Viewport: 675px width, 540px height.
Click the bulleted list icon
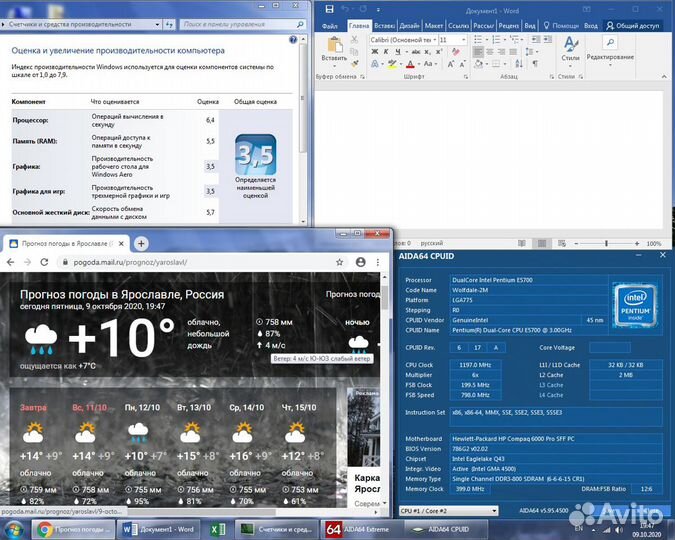[478, 40]
